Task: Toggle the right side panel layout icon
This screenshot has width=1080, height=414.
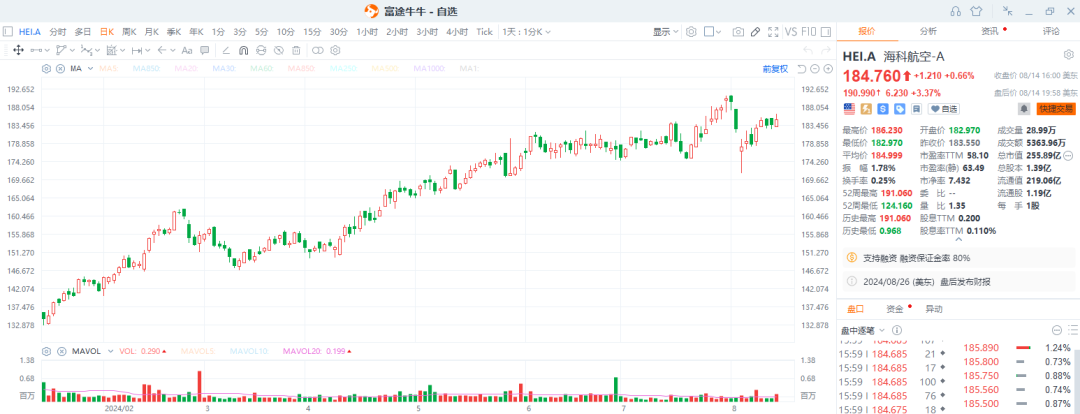Action: click(826, 32)
